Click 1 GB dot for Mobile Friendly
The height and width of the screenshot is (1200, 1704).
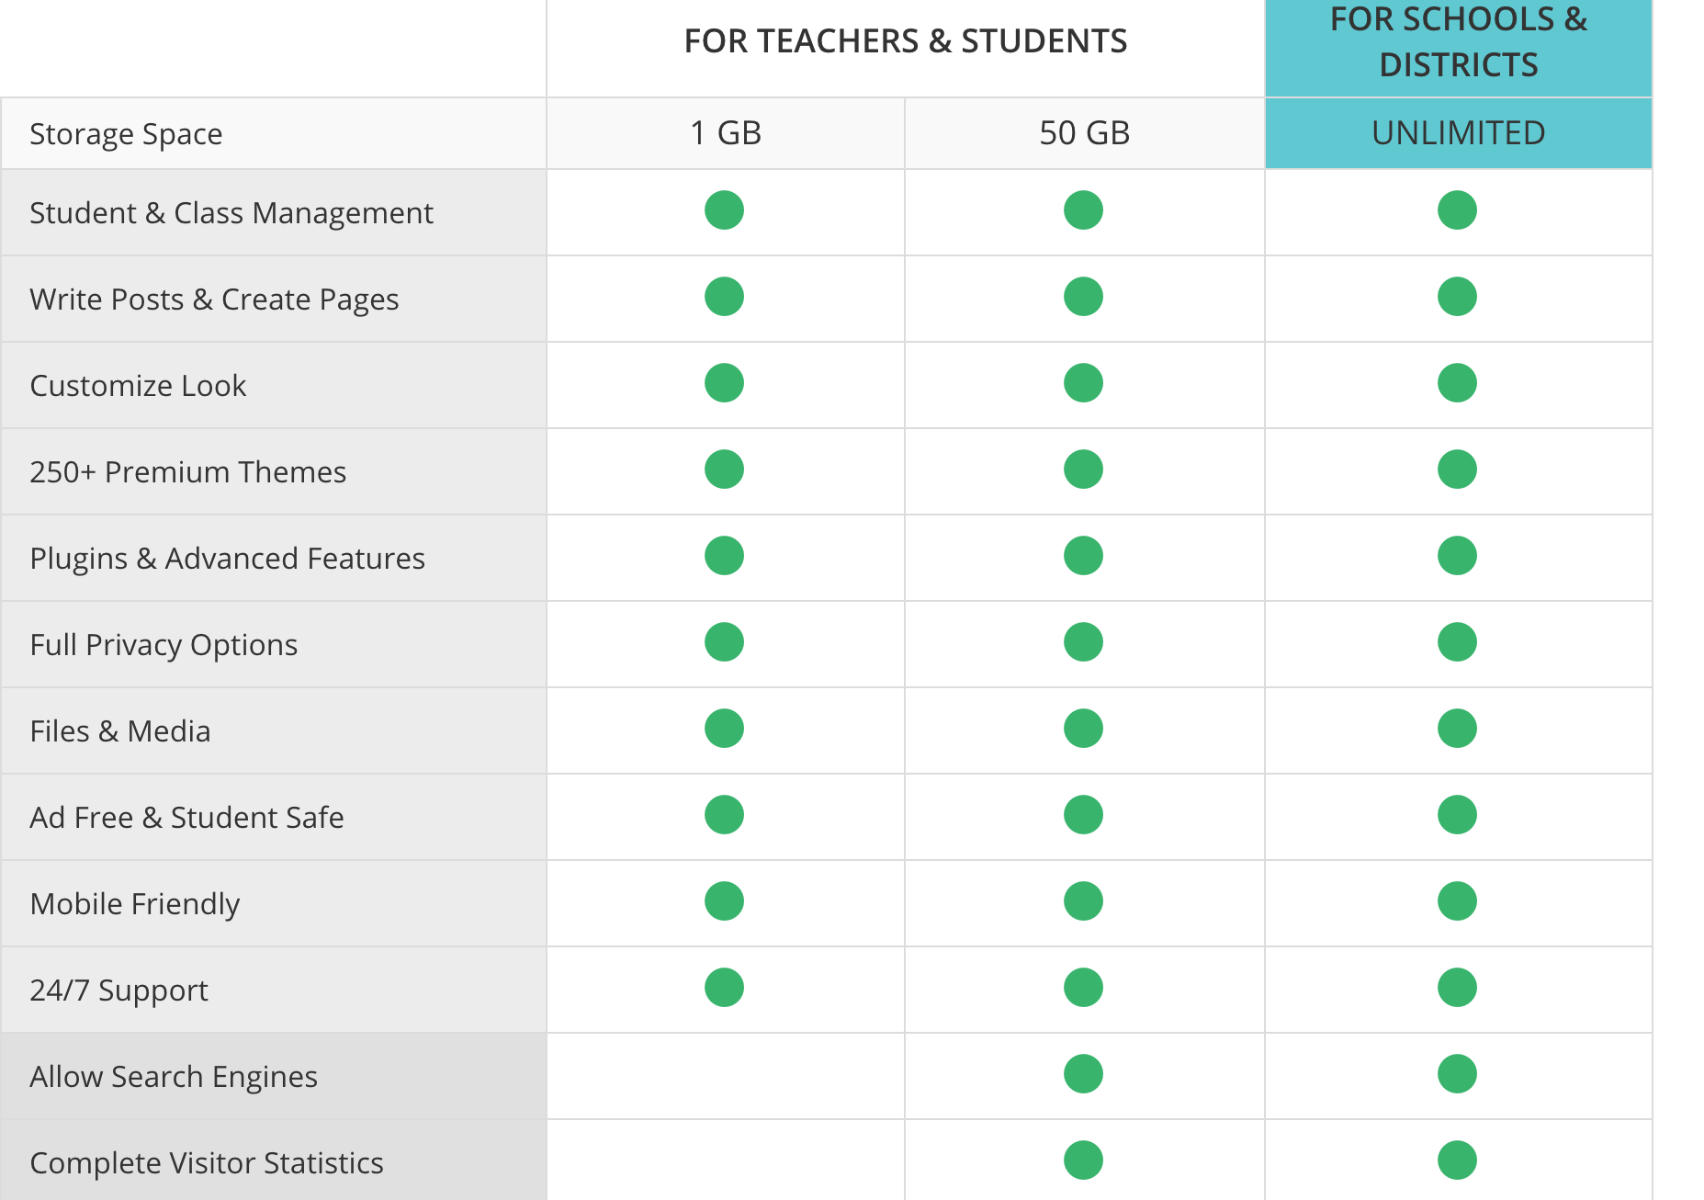click(x=724, y=901)
